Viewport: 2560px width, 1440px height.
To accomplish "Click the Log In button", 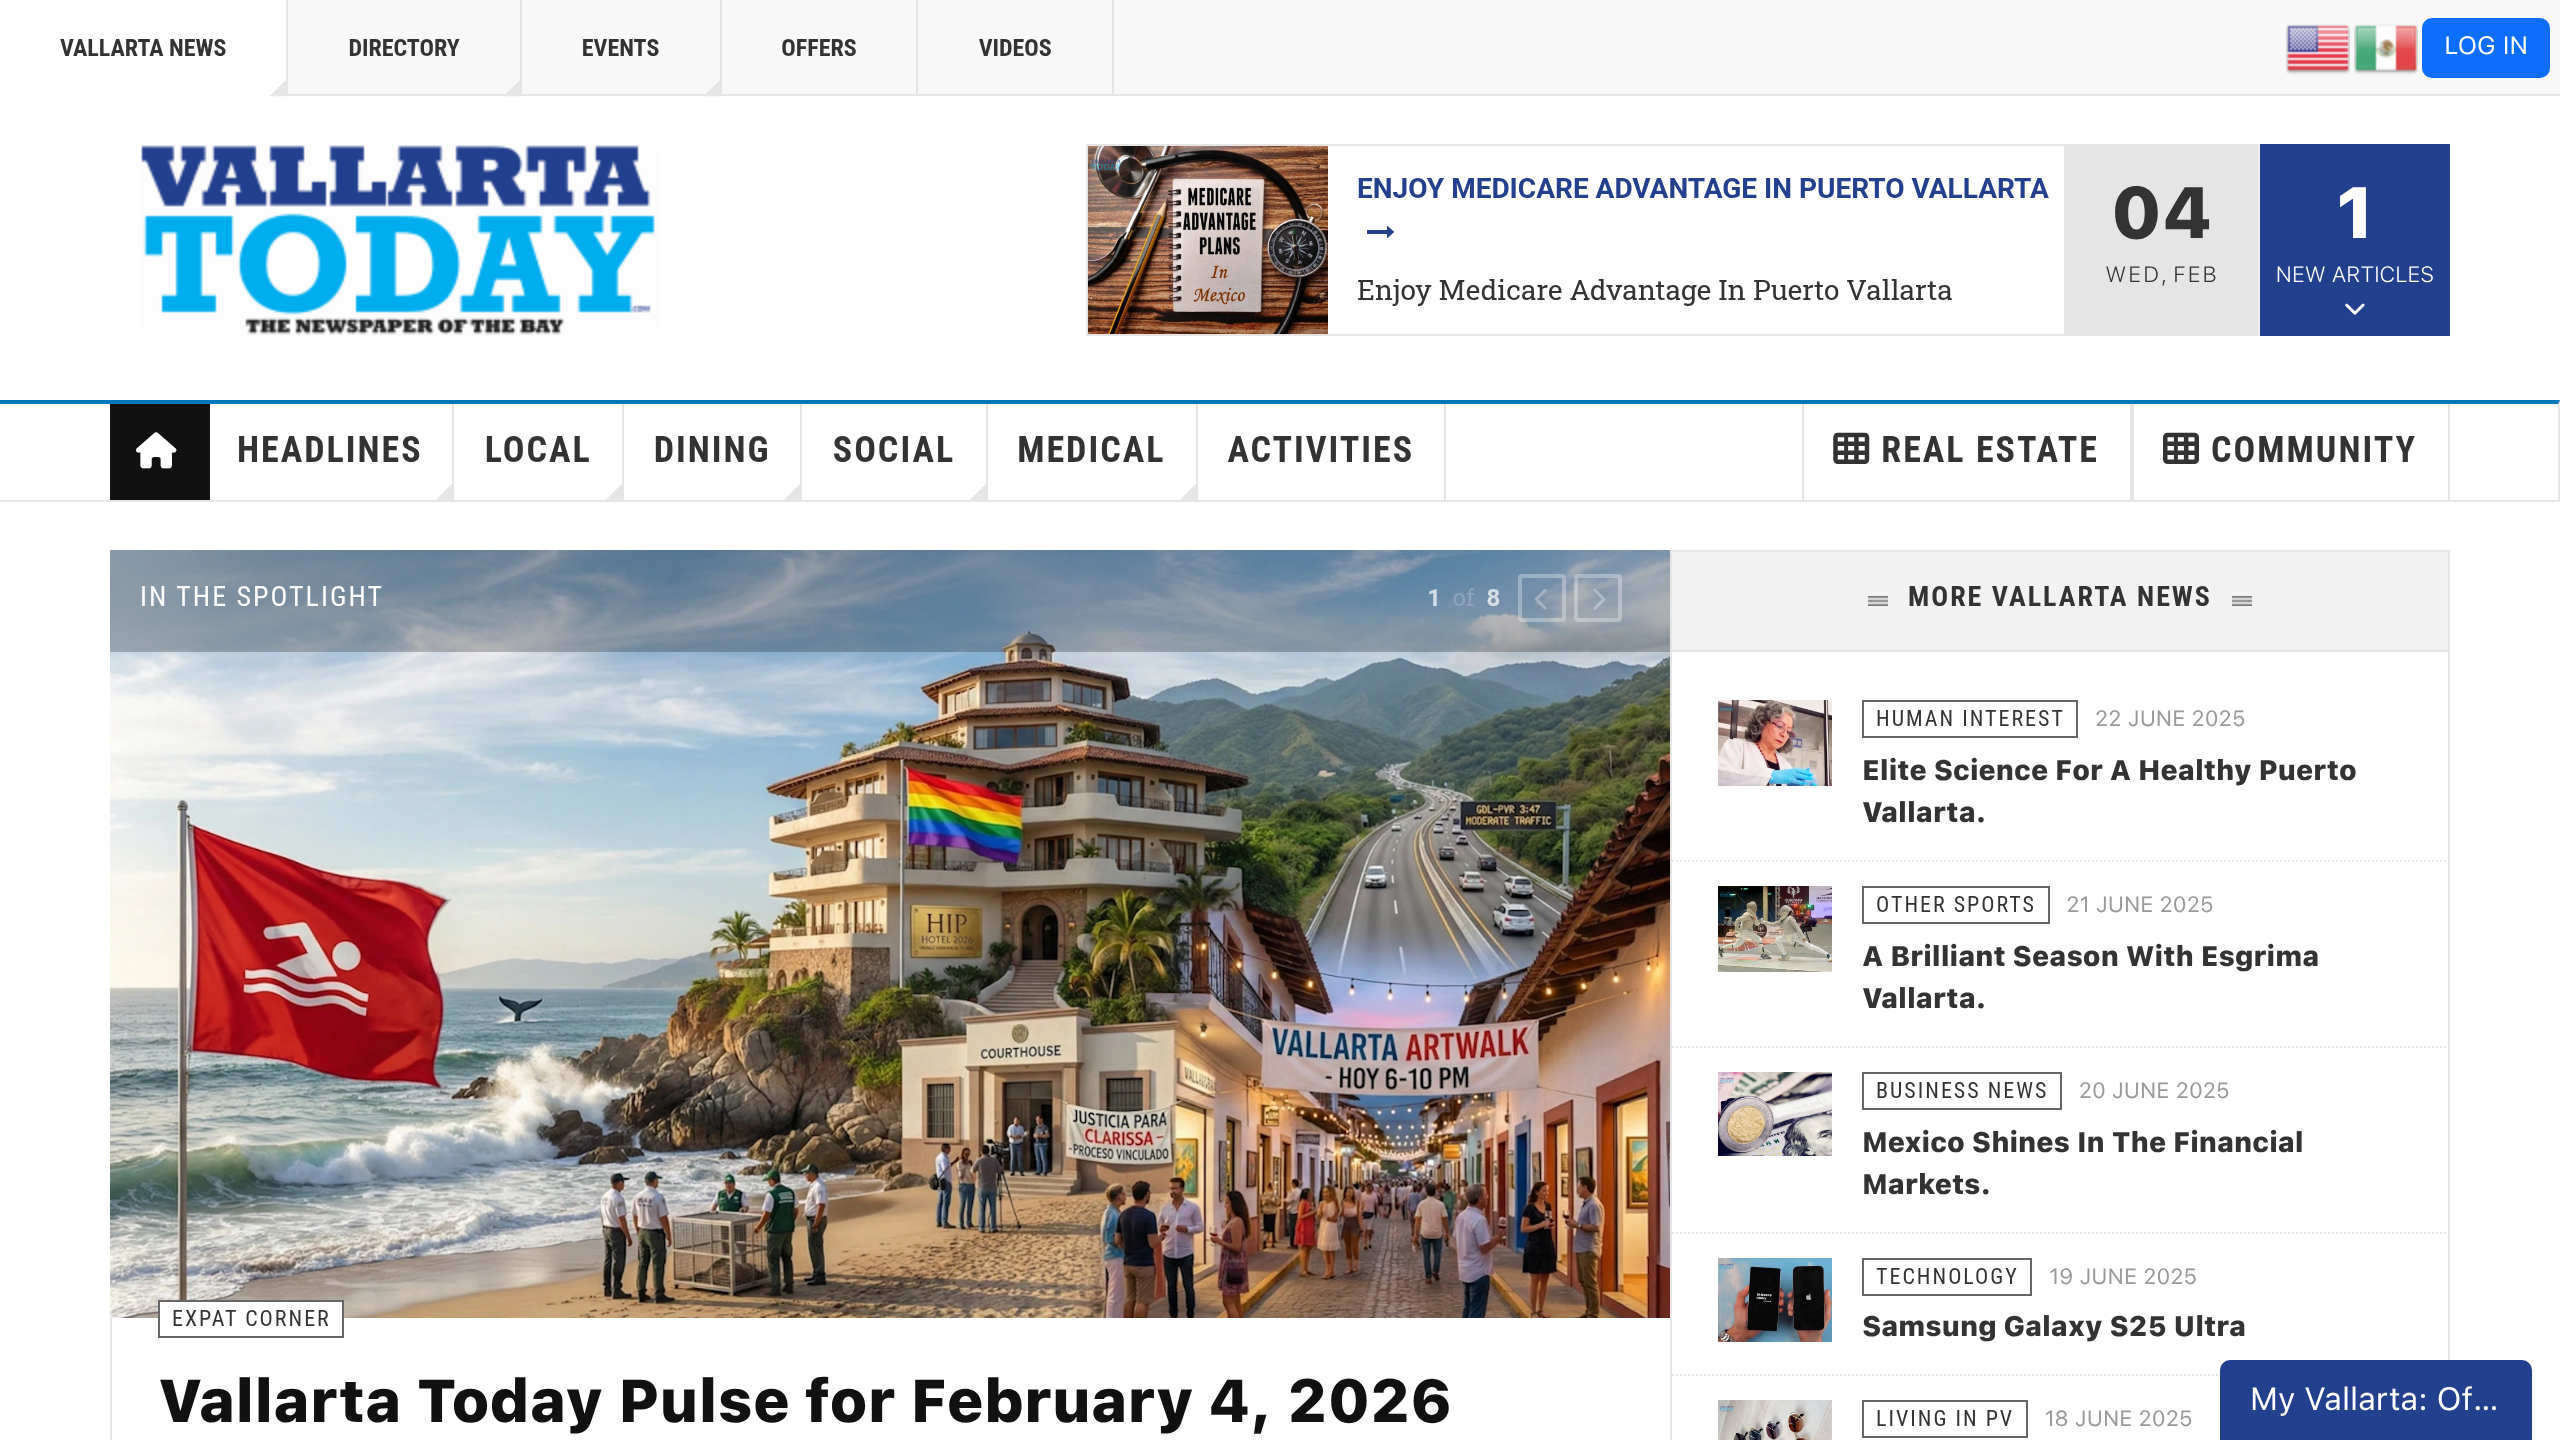I will [x=2485, y=47].
